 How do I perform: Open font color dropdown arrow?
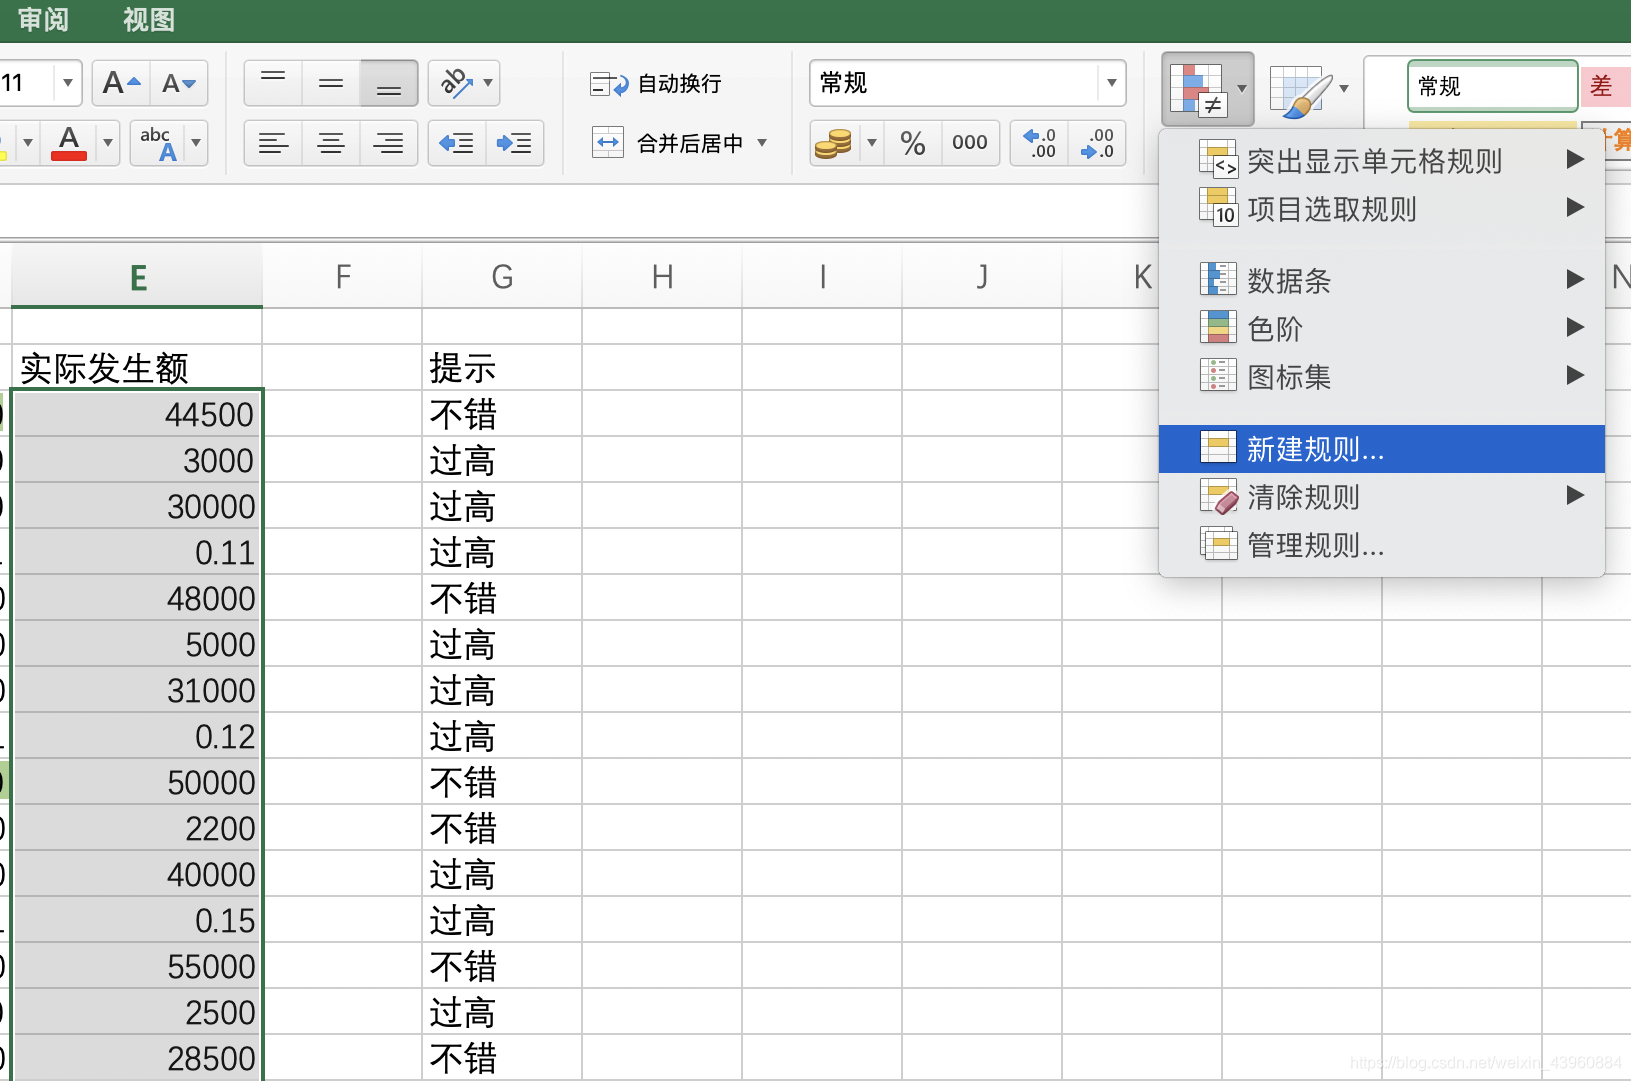pyautogui.click(x=107, y=143)
